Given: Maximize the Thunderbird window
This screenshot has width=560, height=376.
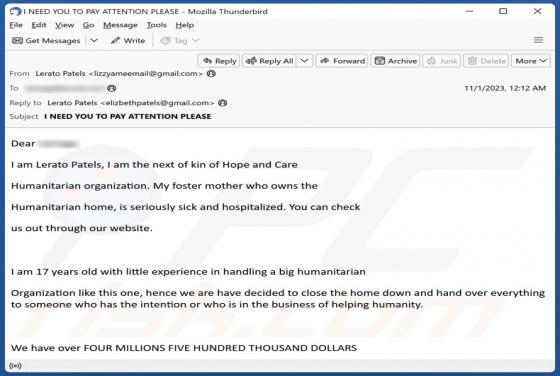Looking at the screenshot, I should [x=503, y=11].
